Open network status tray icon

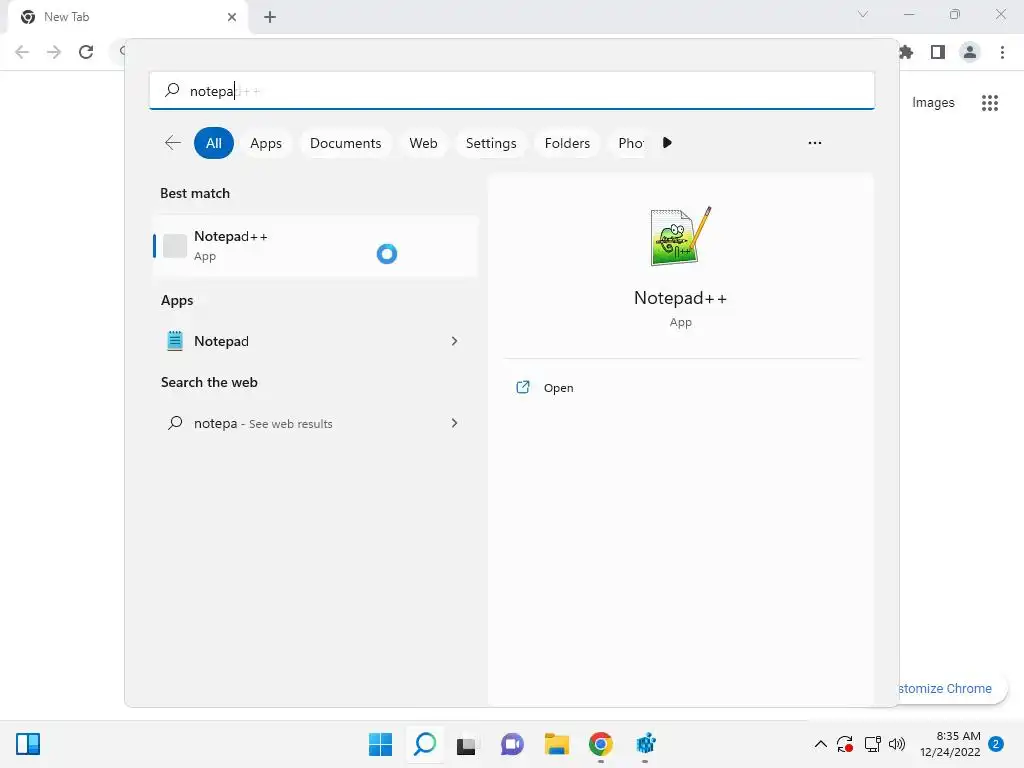872,744
